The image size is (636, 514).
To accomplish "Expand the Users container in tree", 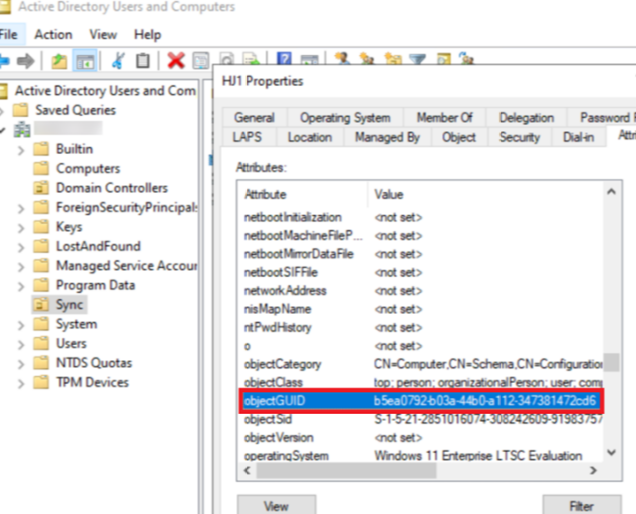I will 21,344.
